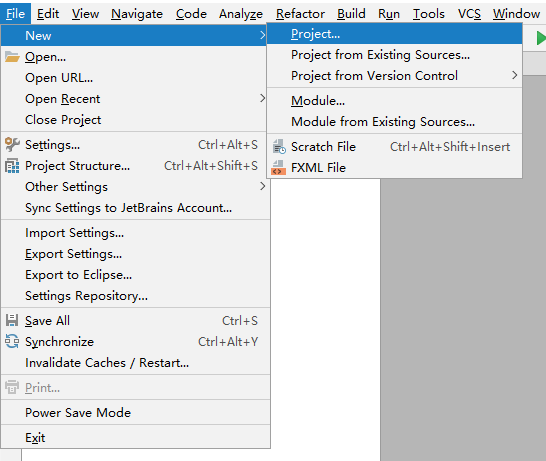The image size is (546, 461).
Task: Click the Save All floppy icon
Action: tap(12, 320)
